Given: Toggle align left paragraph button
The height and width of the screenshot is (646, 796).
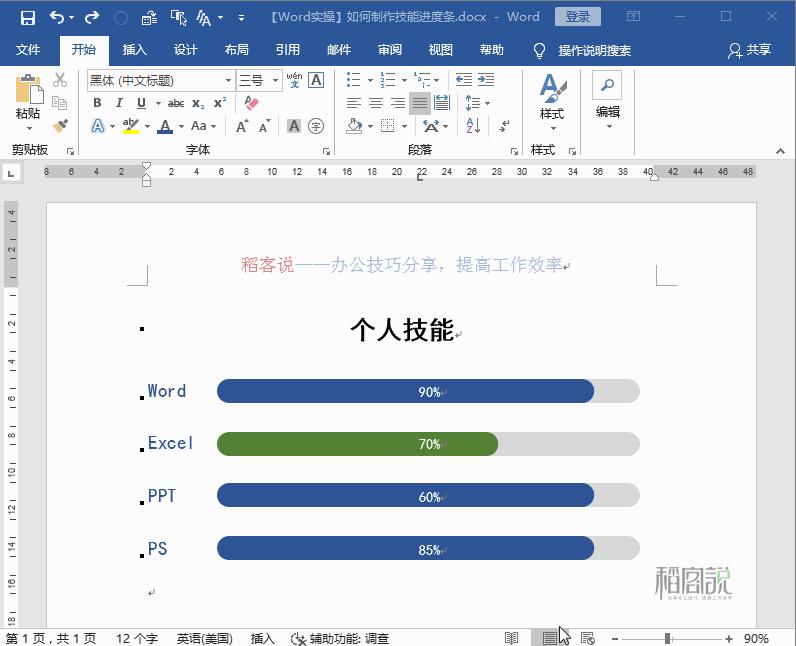Looking at the screenshot, I should pyautogui.click(x=353, y=103).
